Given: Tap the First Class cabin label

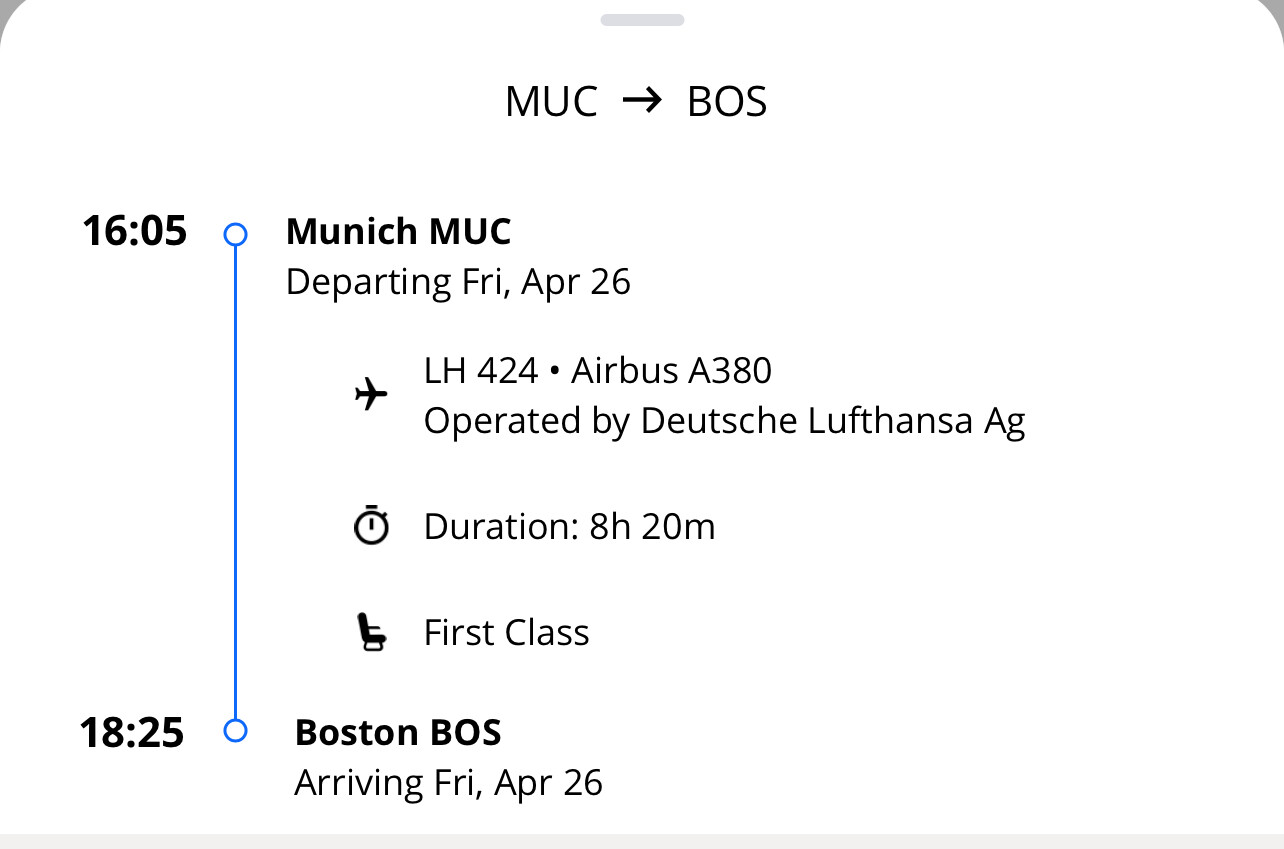Looking at the screenshot, I should pos(506,633).
